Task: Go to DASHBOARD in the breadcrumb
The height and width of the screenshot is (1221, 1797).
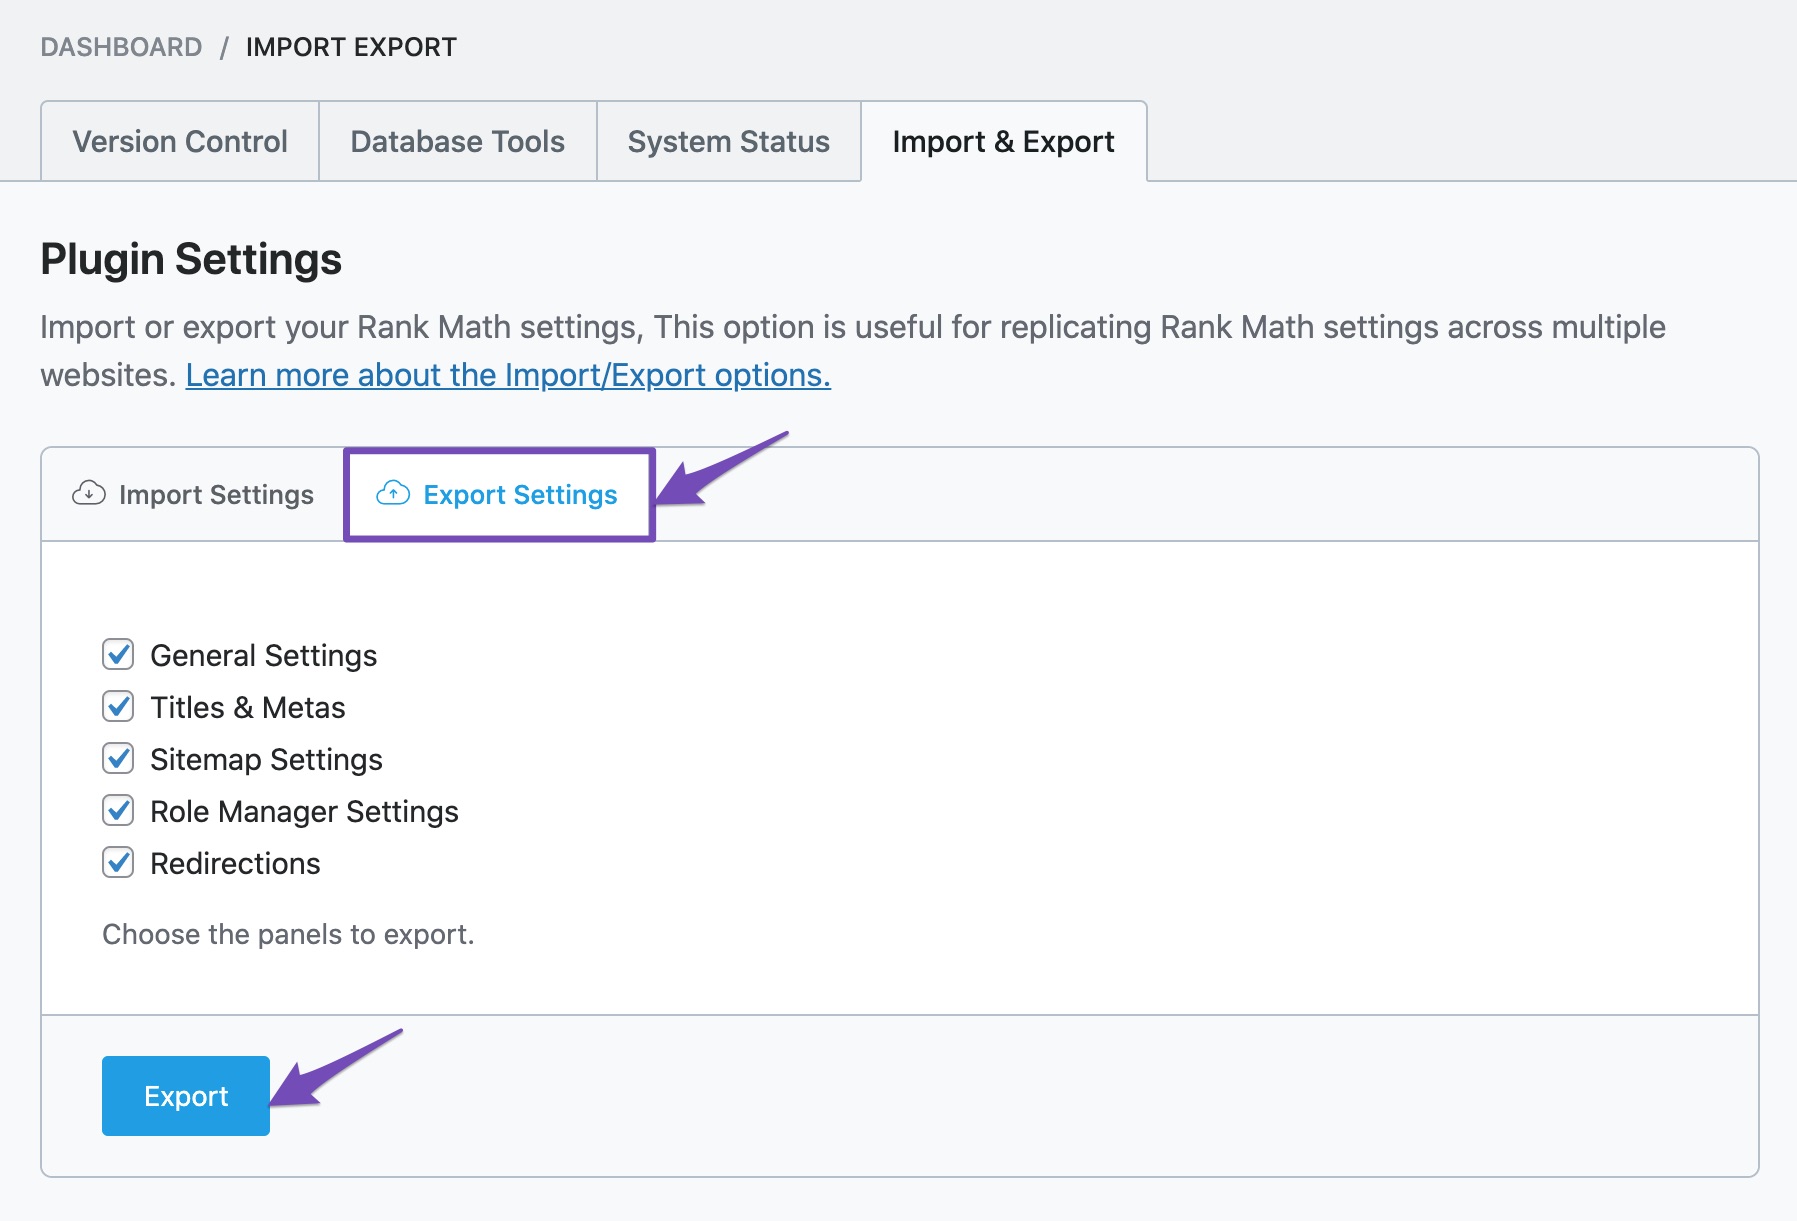Action: 121,47
